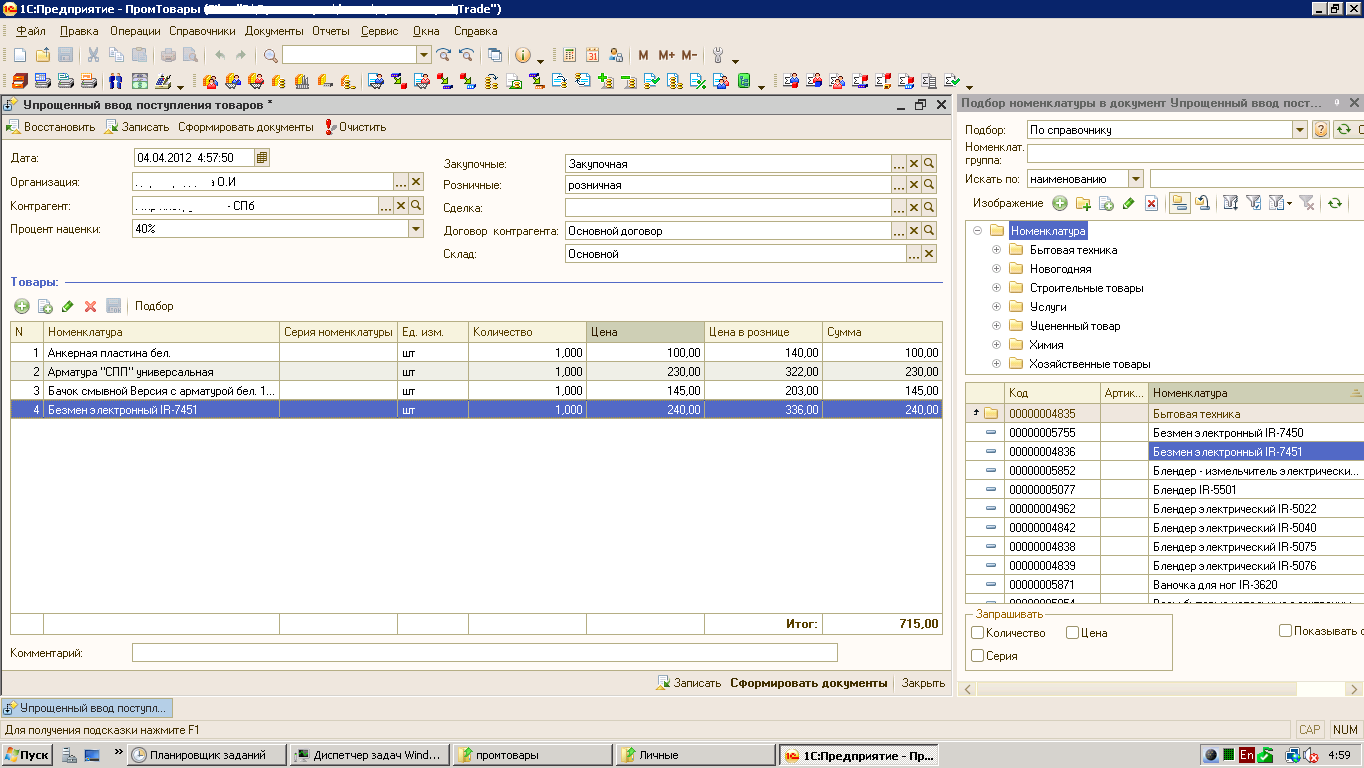Viewport: 1364px width, 768px height.
Task: Click Сформировать документы at form bottom
Action: click(808, 683)
